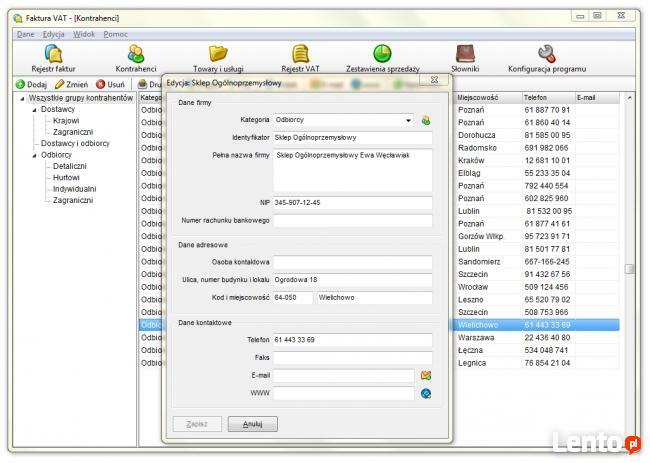Image resolution: width=650 pixels, height=463 pixels.
Task: Collapse the Odbiorcy tree node
Action: pyautogui.click(x=32, y=155)
